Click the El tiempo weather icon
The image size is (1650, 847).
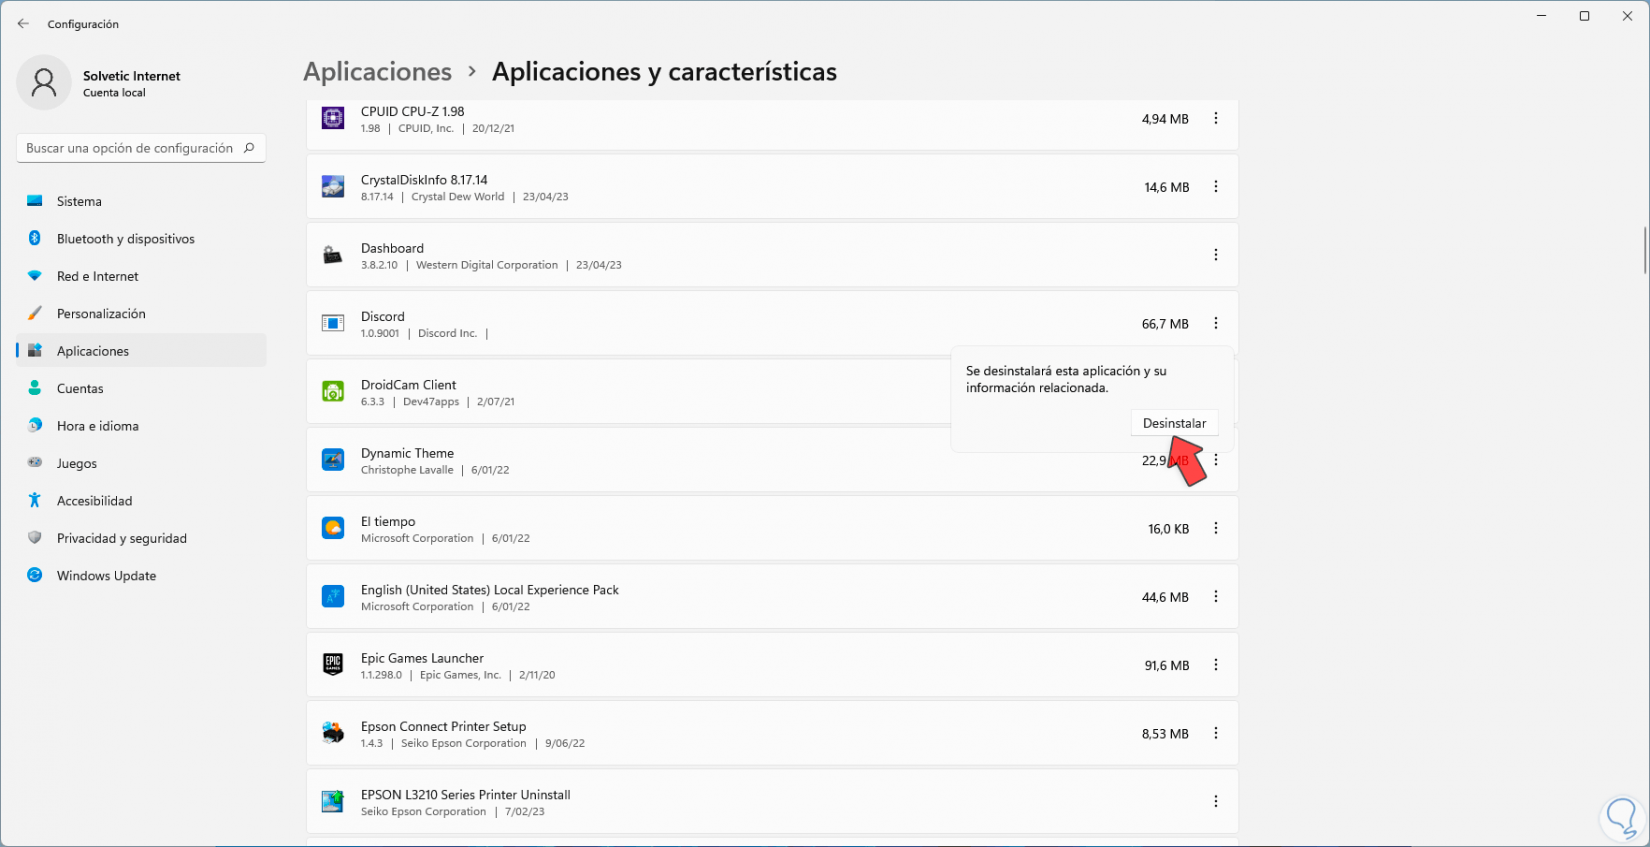click(333, 528)
